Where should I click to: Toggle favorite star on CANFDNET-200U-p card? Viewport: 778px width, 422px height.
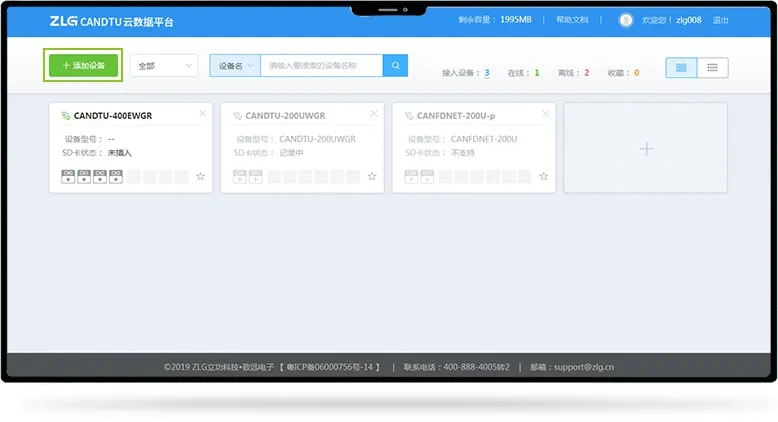[543, 176]
